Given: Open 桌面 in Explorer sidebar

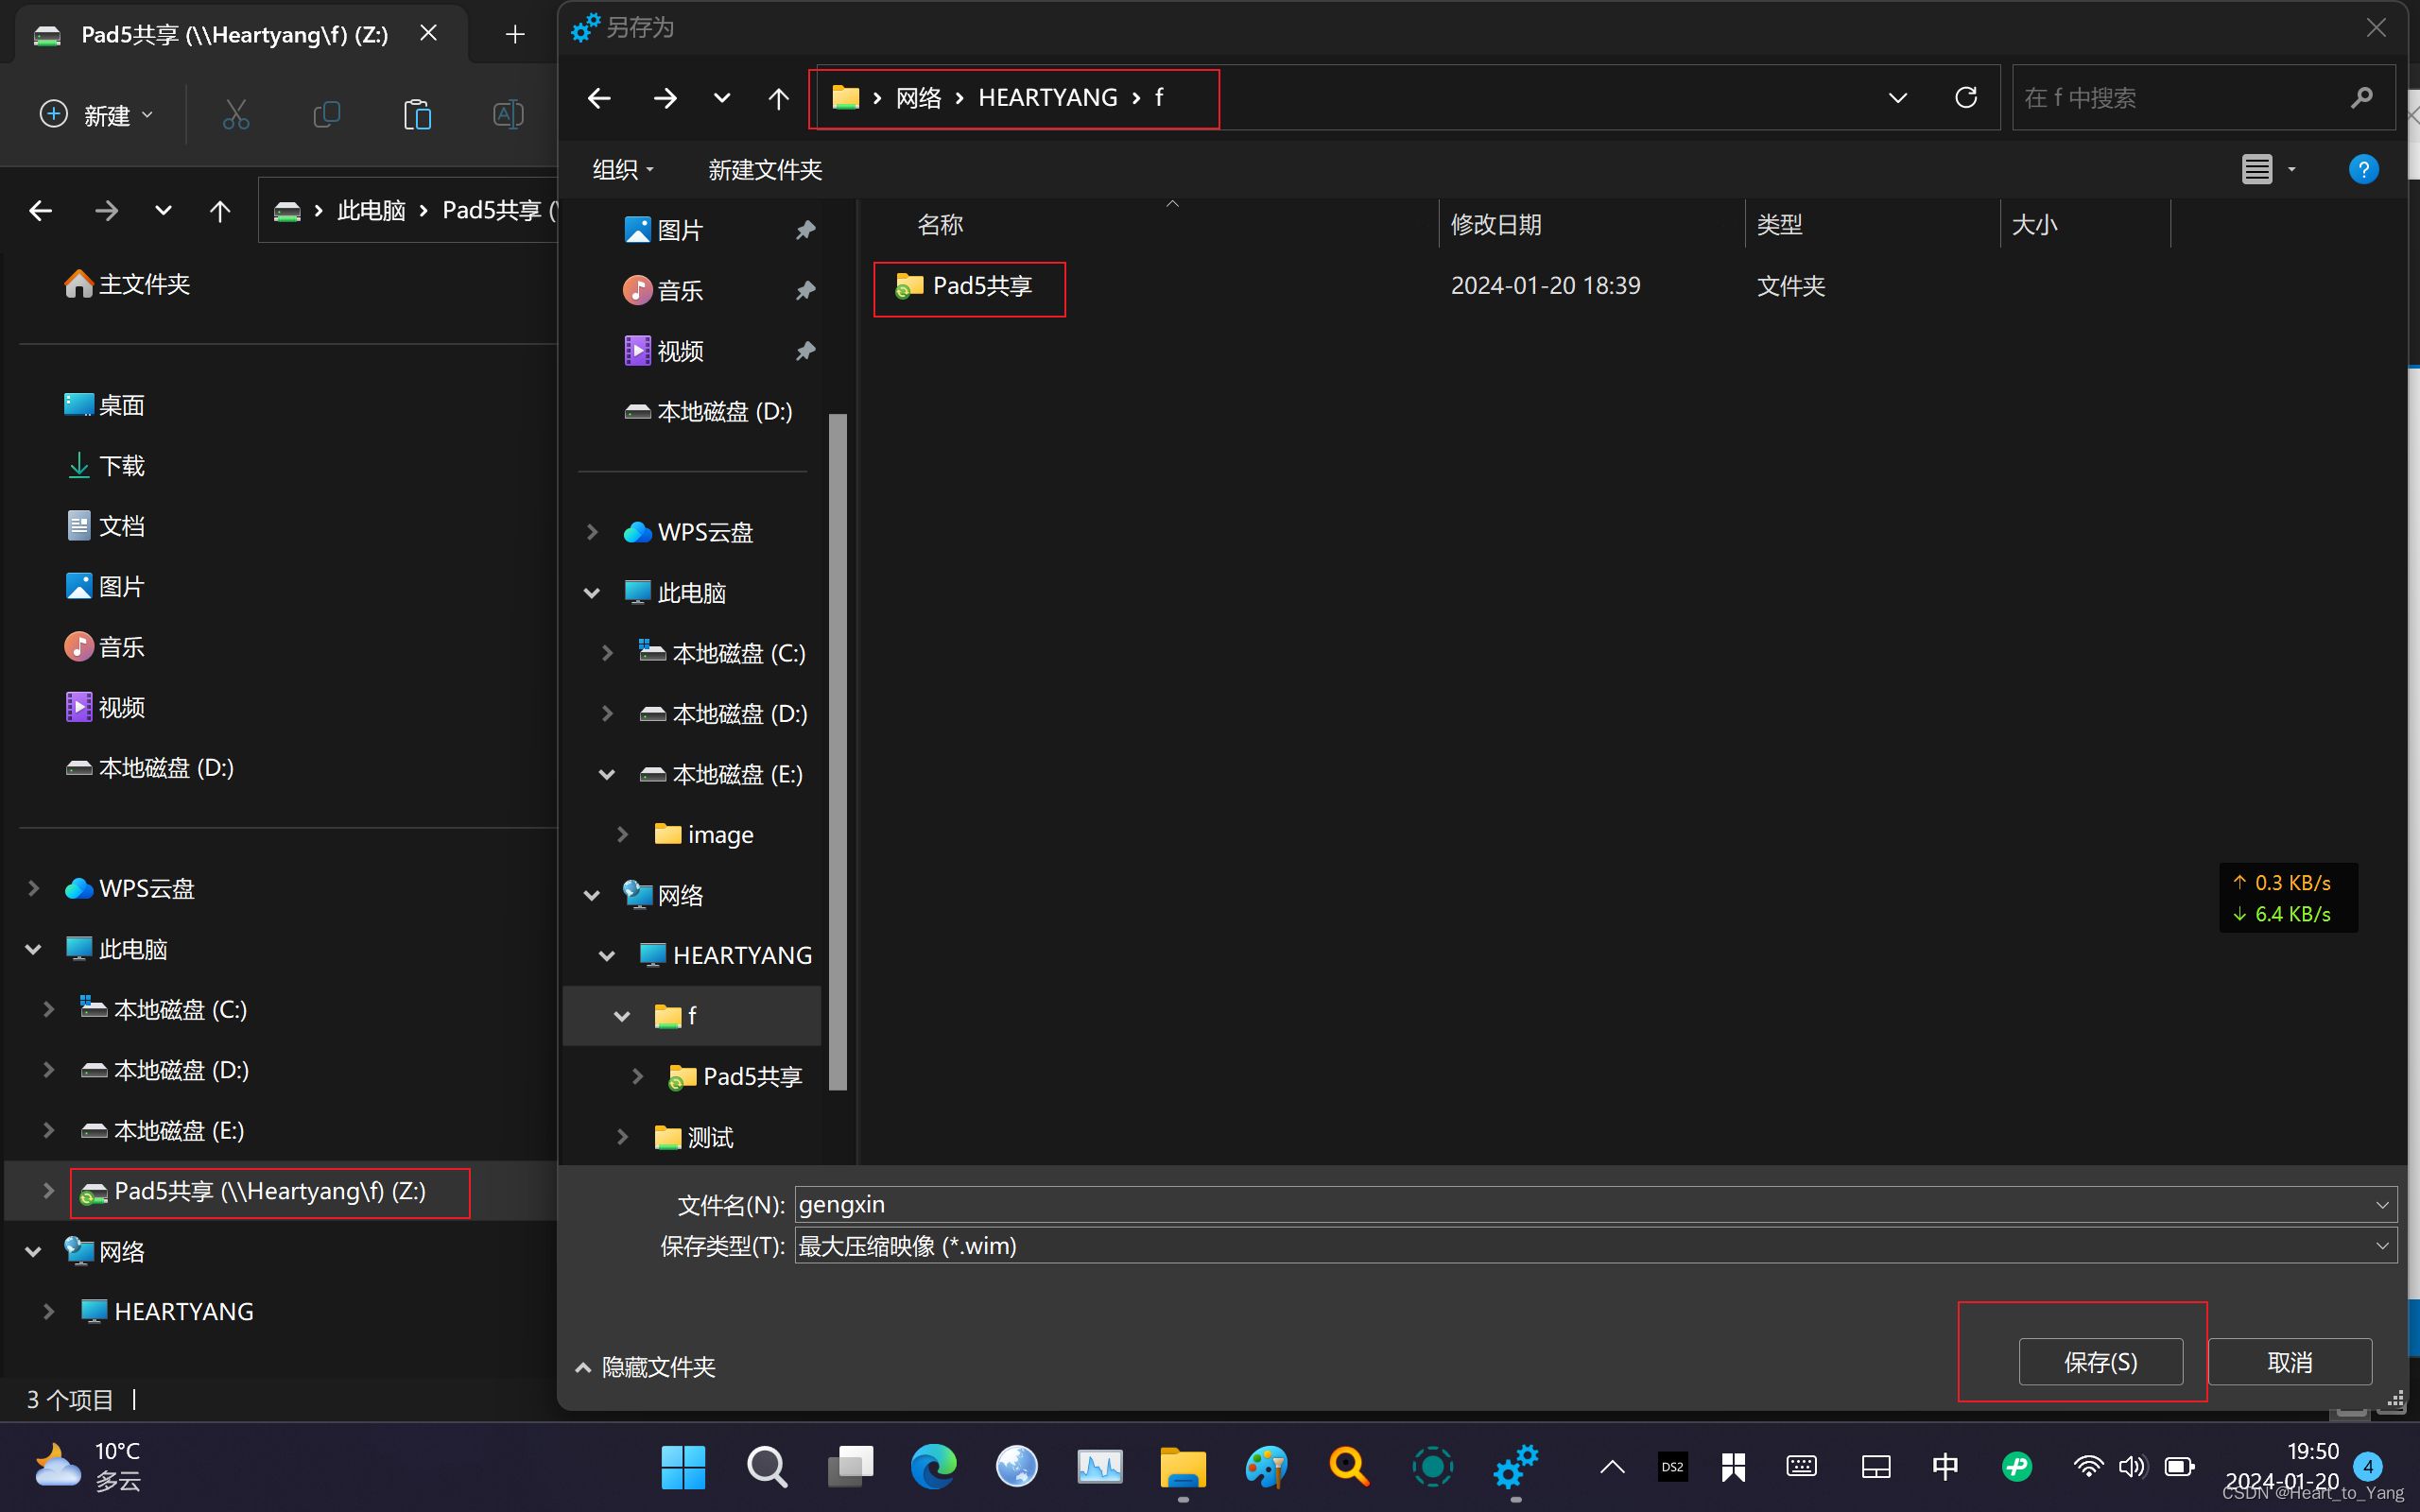Looking at the screenshot, I should click(104, 405).
